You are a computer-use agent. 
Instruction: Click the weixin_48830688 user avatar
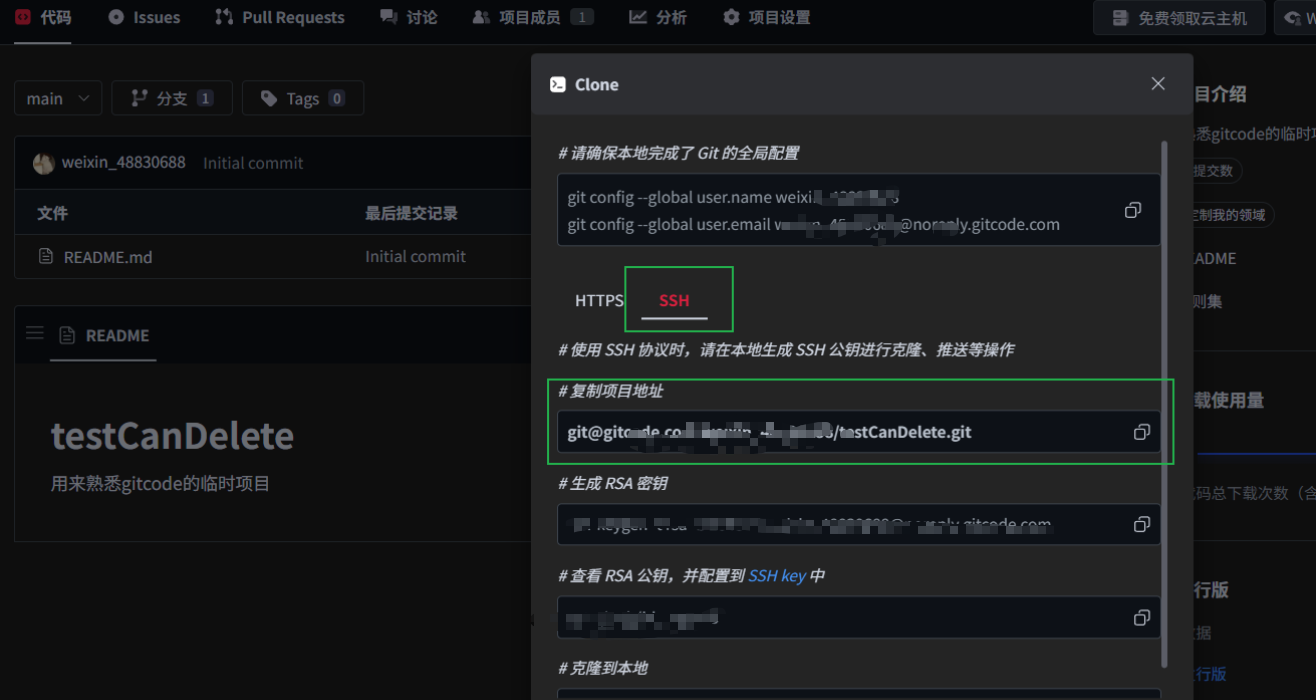point(44,163)
